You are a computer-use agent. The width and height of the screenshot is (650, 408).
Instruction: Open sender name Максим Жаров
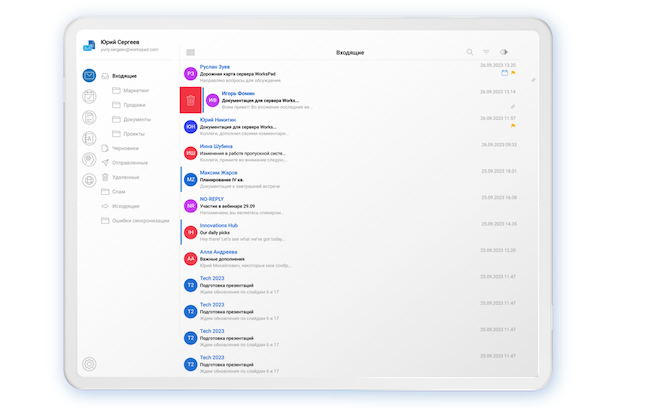click(218, 172)
